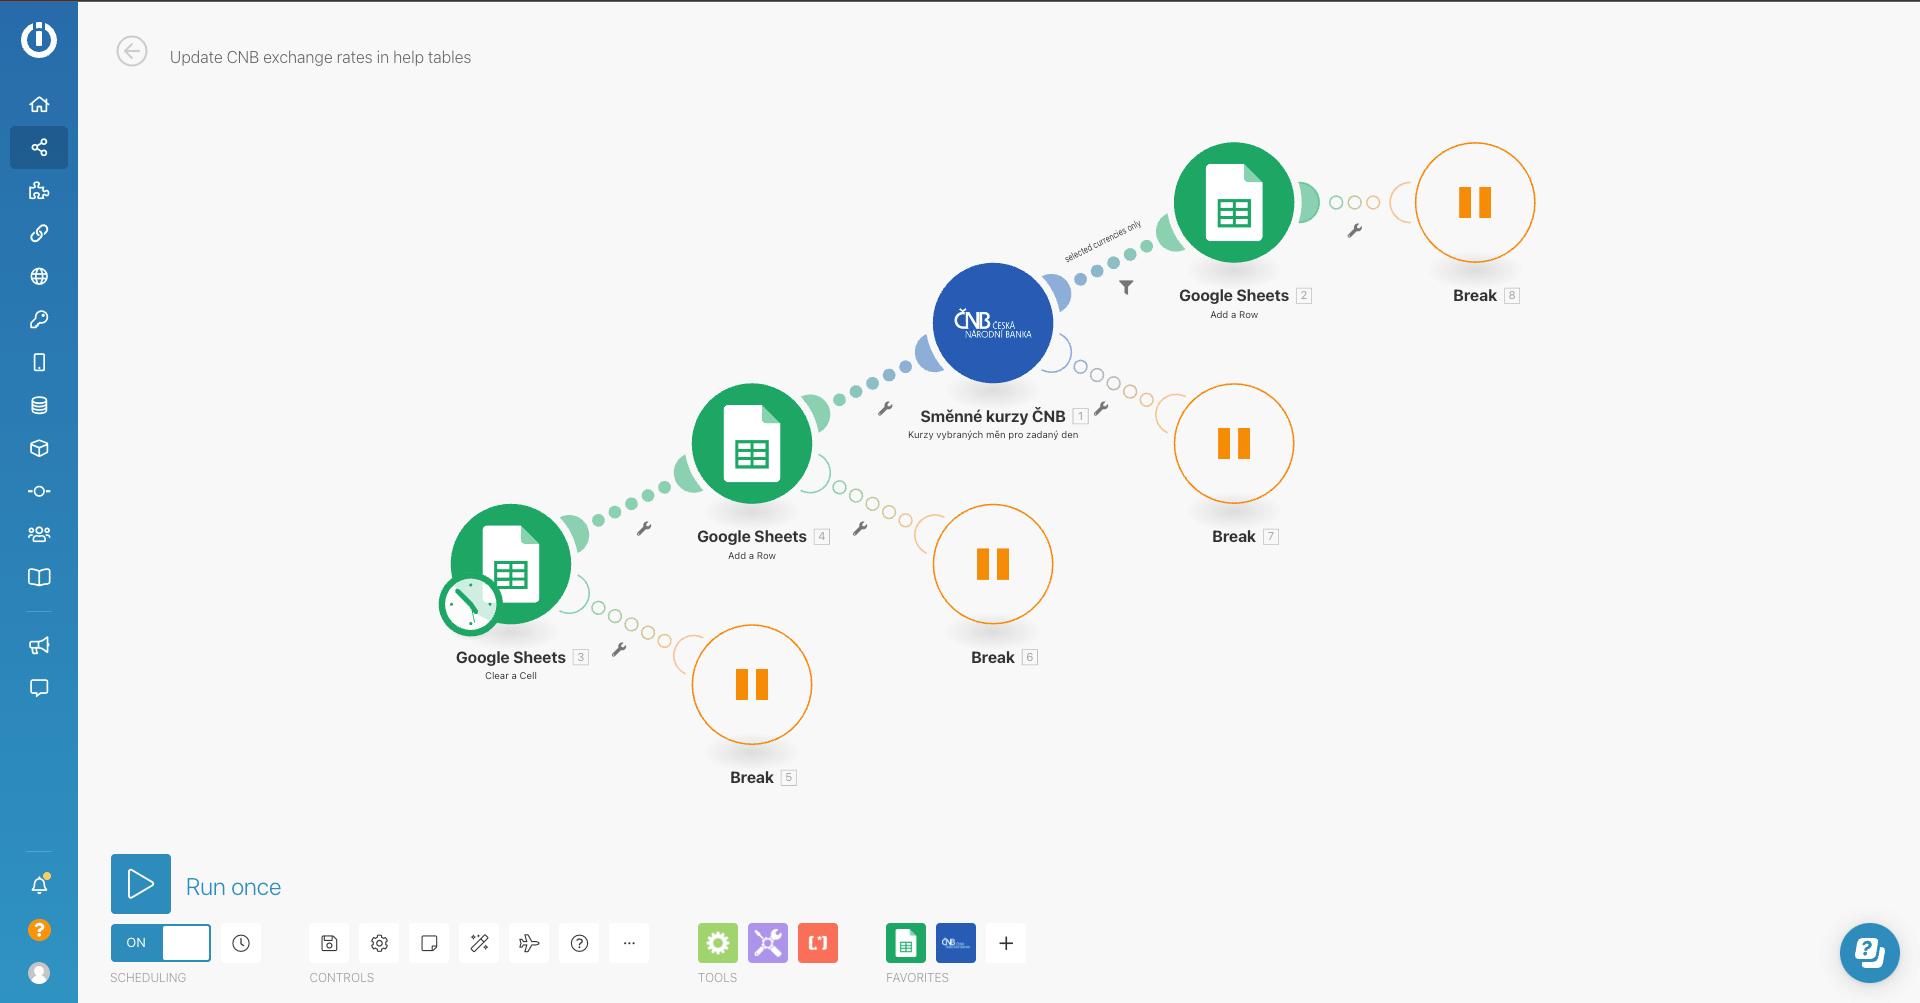Open scenario settings gear icon
This screenshot has height=1003, width=1920.
point(379,943)
